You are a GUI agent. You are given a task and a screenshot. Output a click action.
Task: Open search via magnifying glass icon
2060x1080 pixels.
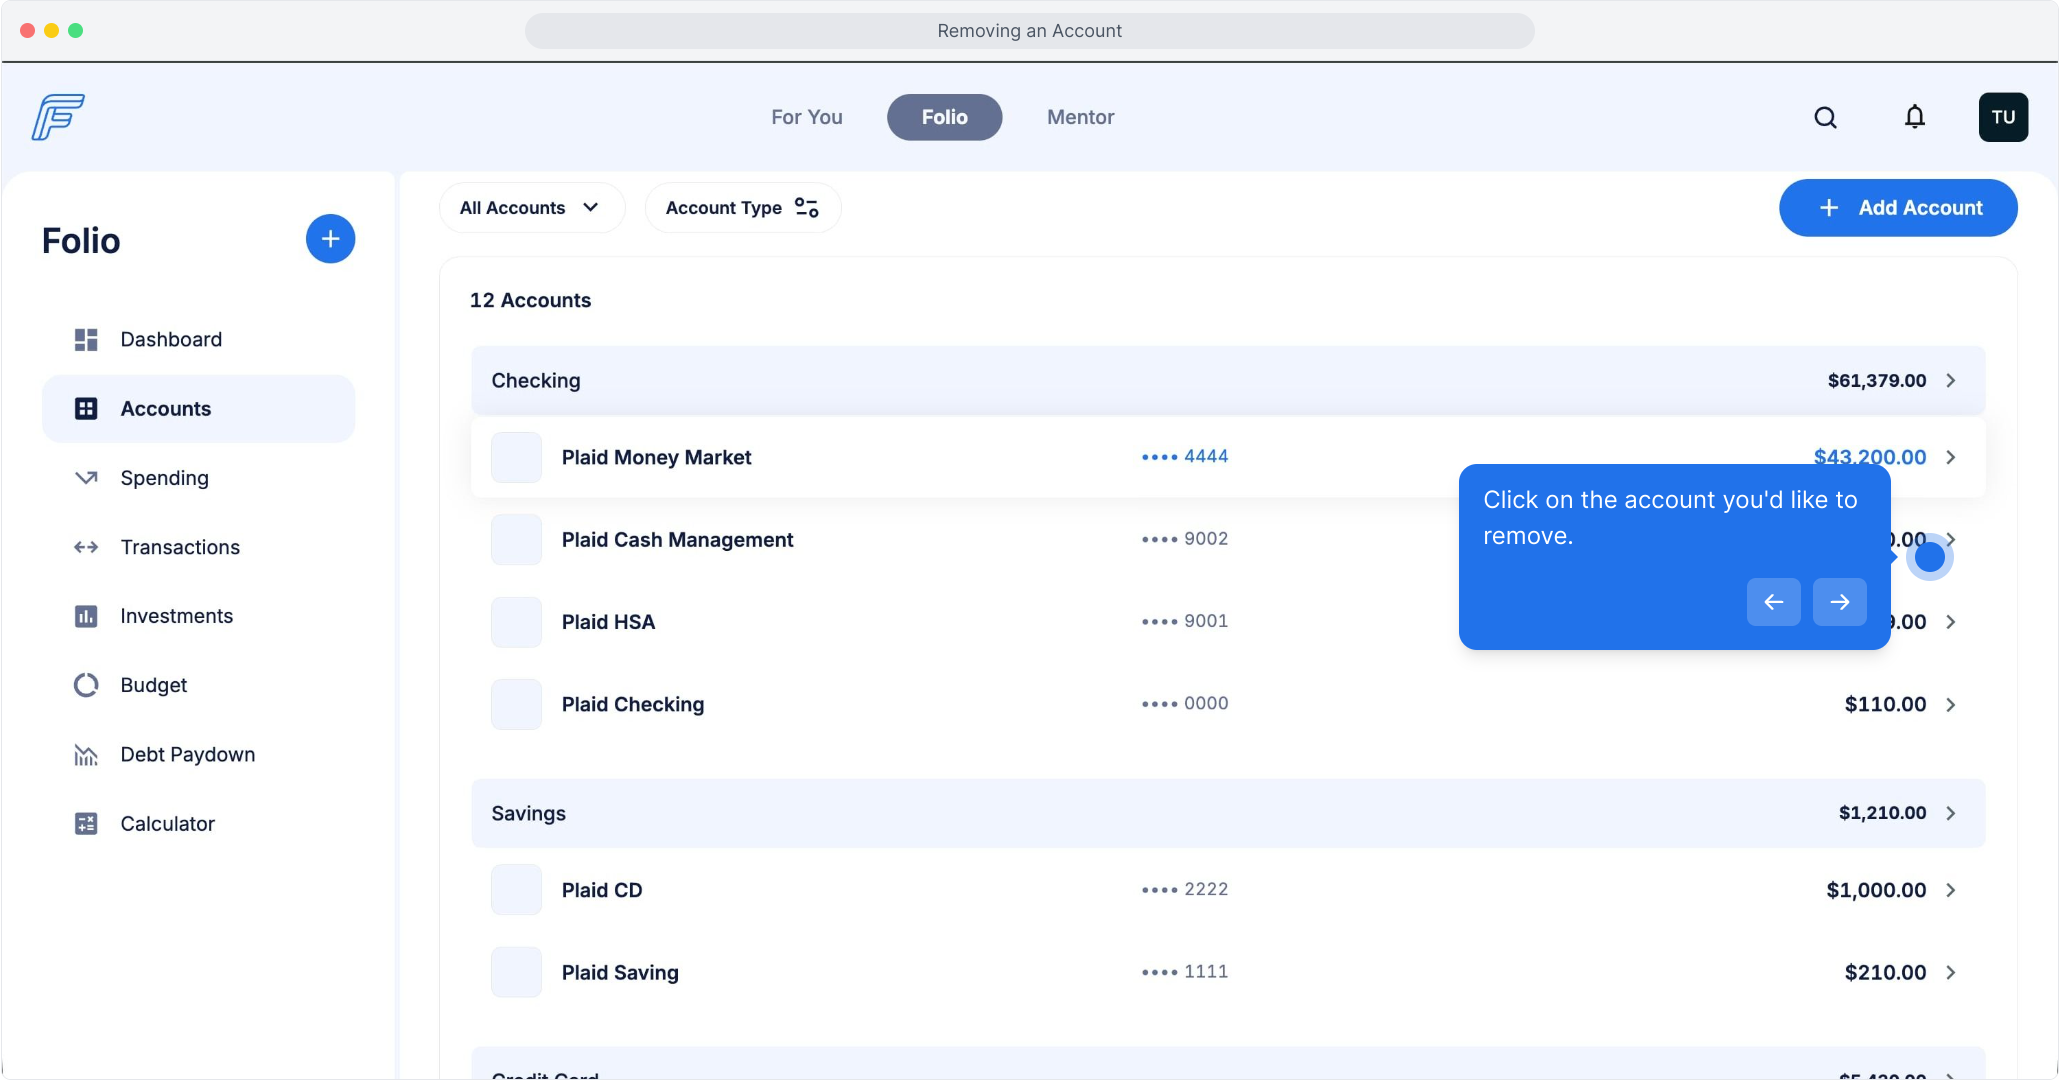tap(1825, 118)
